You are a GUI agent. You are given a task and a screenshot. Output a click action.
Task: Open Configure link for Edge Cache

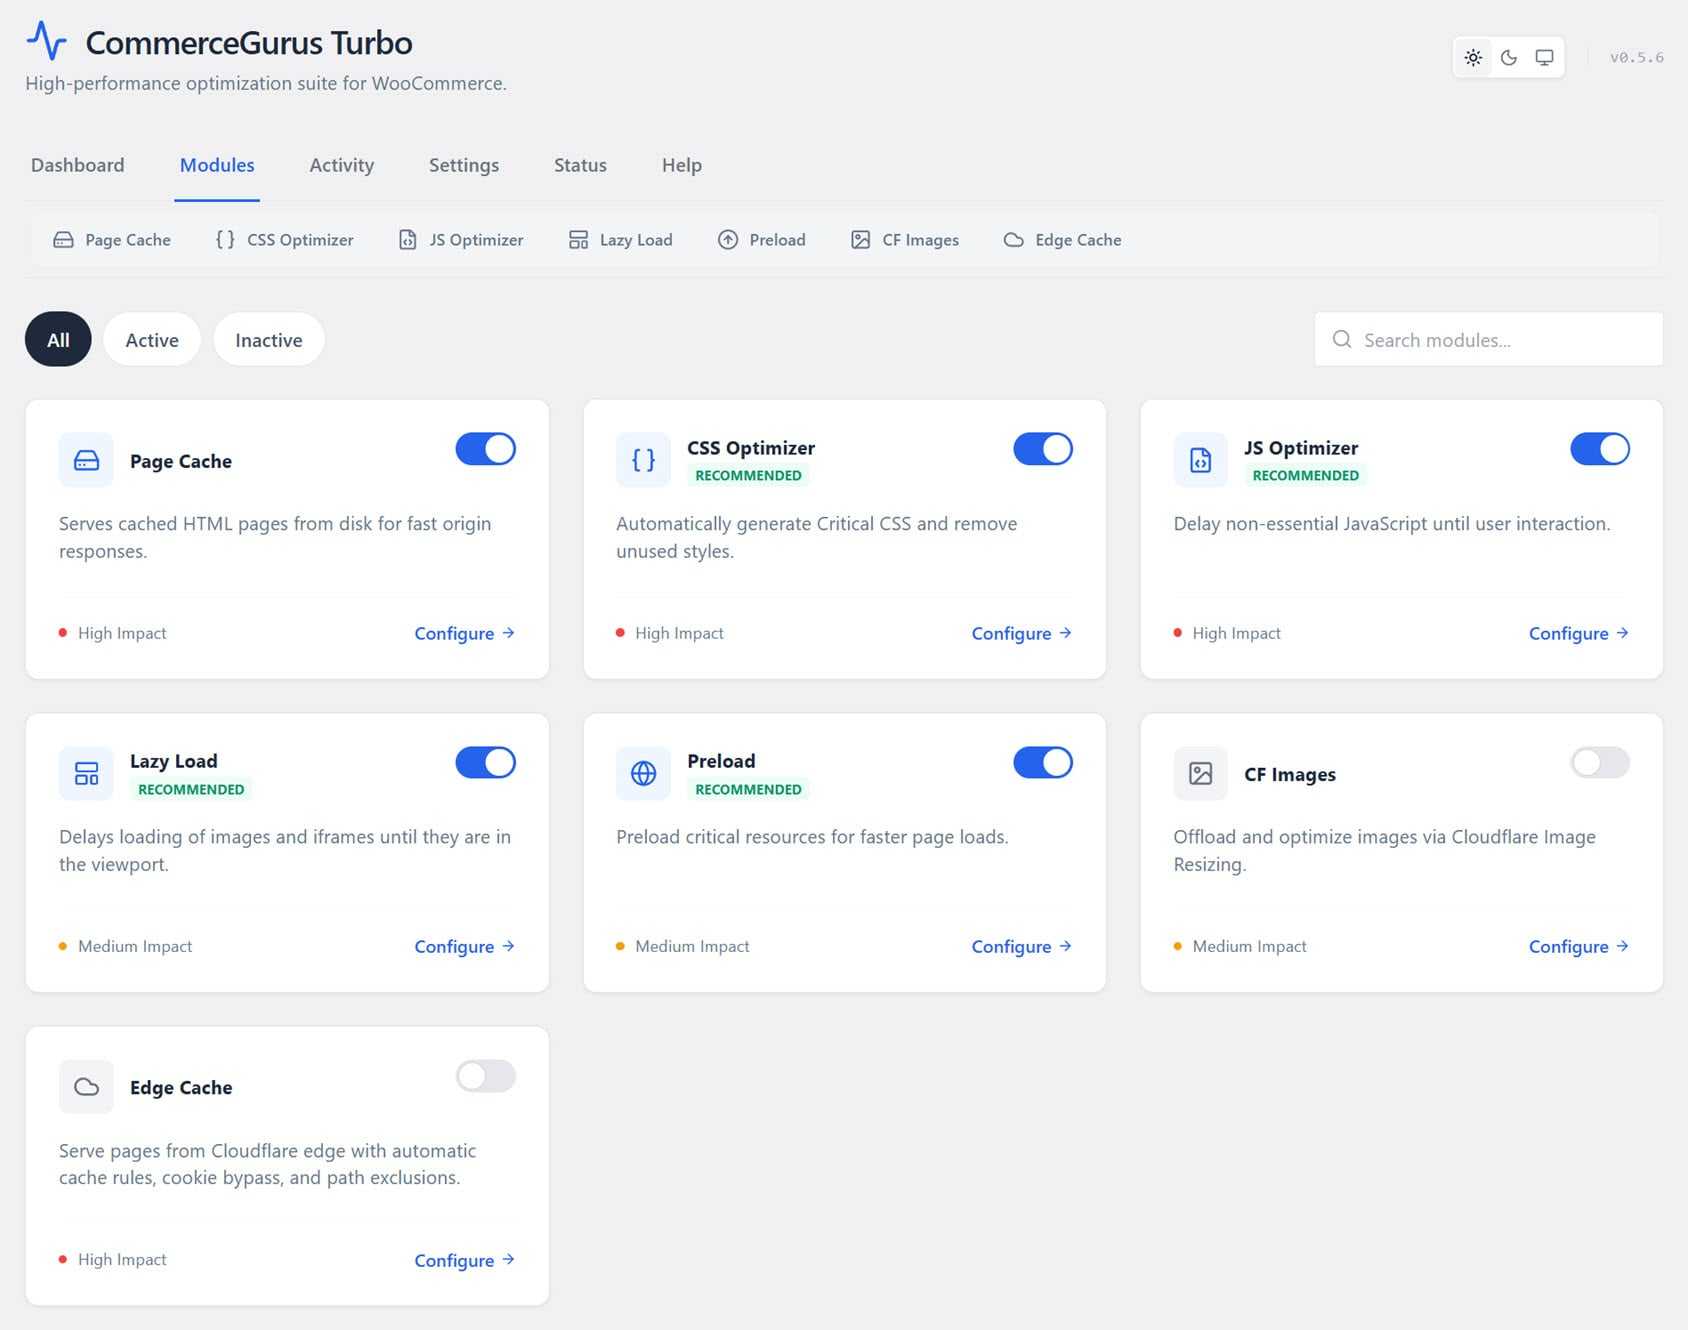coord(465,1260)
